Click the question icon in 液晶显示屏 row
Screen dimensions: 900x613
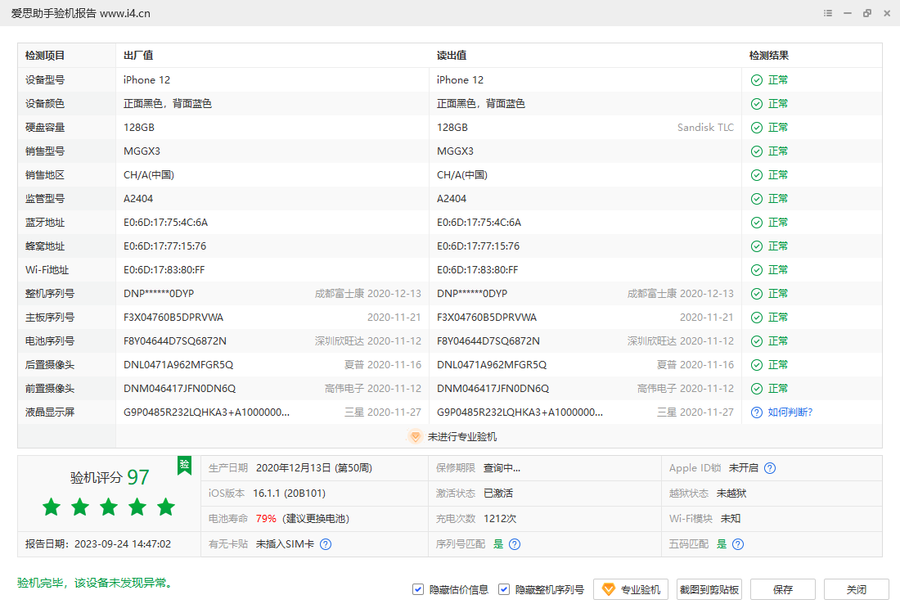click(x=757, y=413)
